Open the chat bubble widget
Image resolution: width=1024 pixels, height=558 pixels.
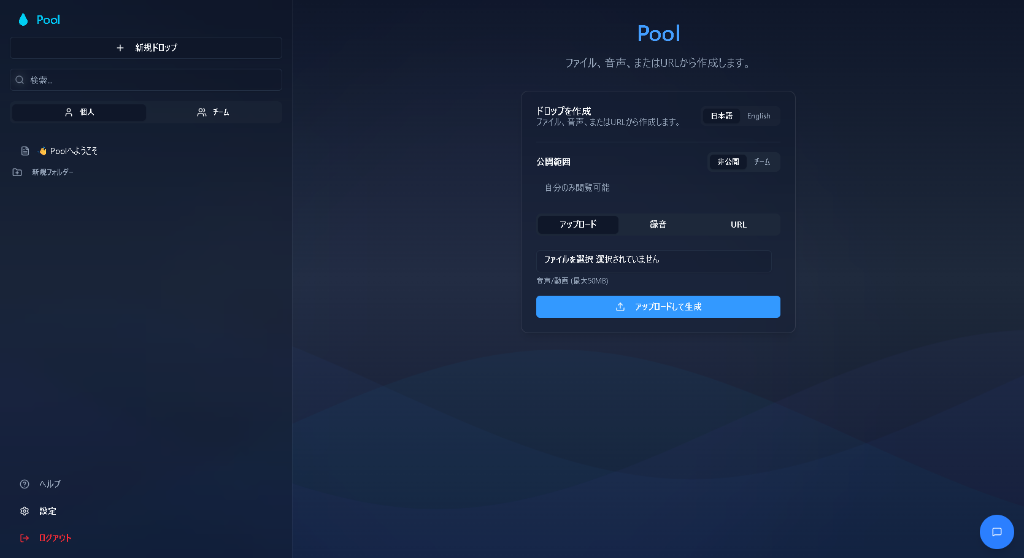pos(997,532)
